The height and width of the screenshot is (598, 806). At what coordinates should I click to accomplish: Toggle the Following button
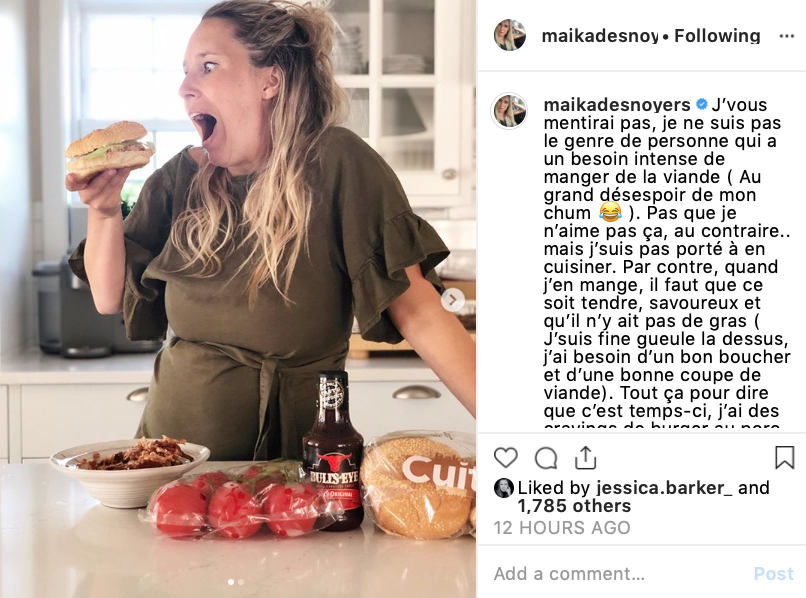[717, 36]
